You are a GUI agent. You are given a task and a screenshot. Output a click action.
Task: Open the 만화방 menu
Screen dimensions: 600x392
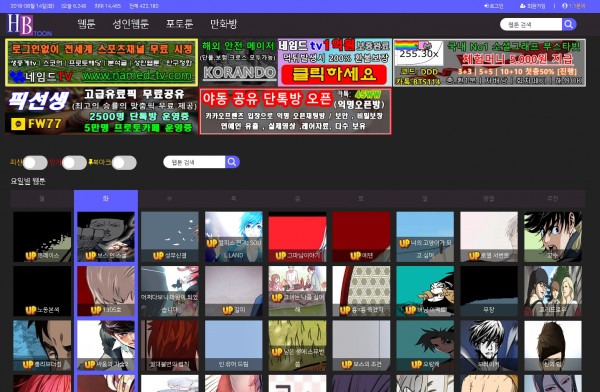tap(223, 24)
